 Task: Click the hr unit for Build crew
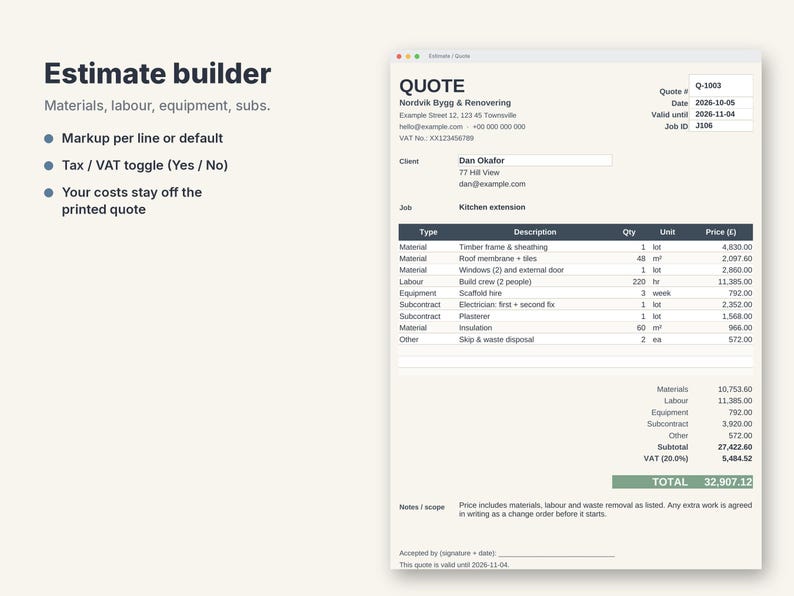[656, 282]
